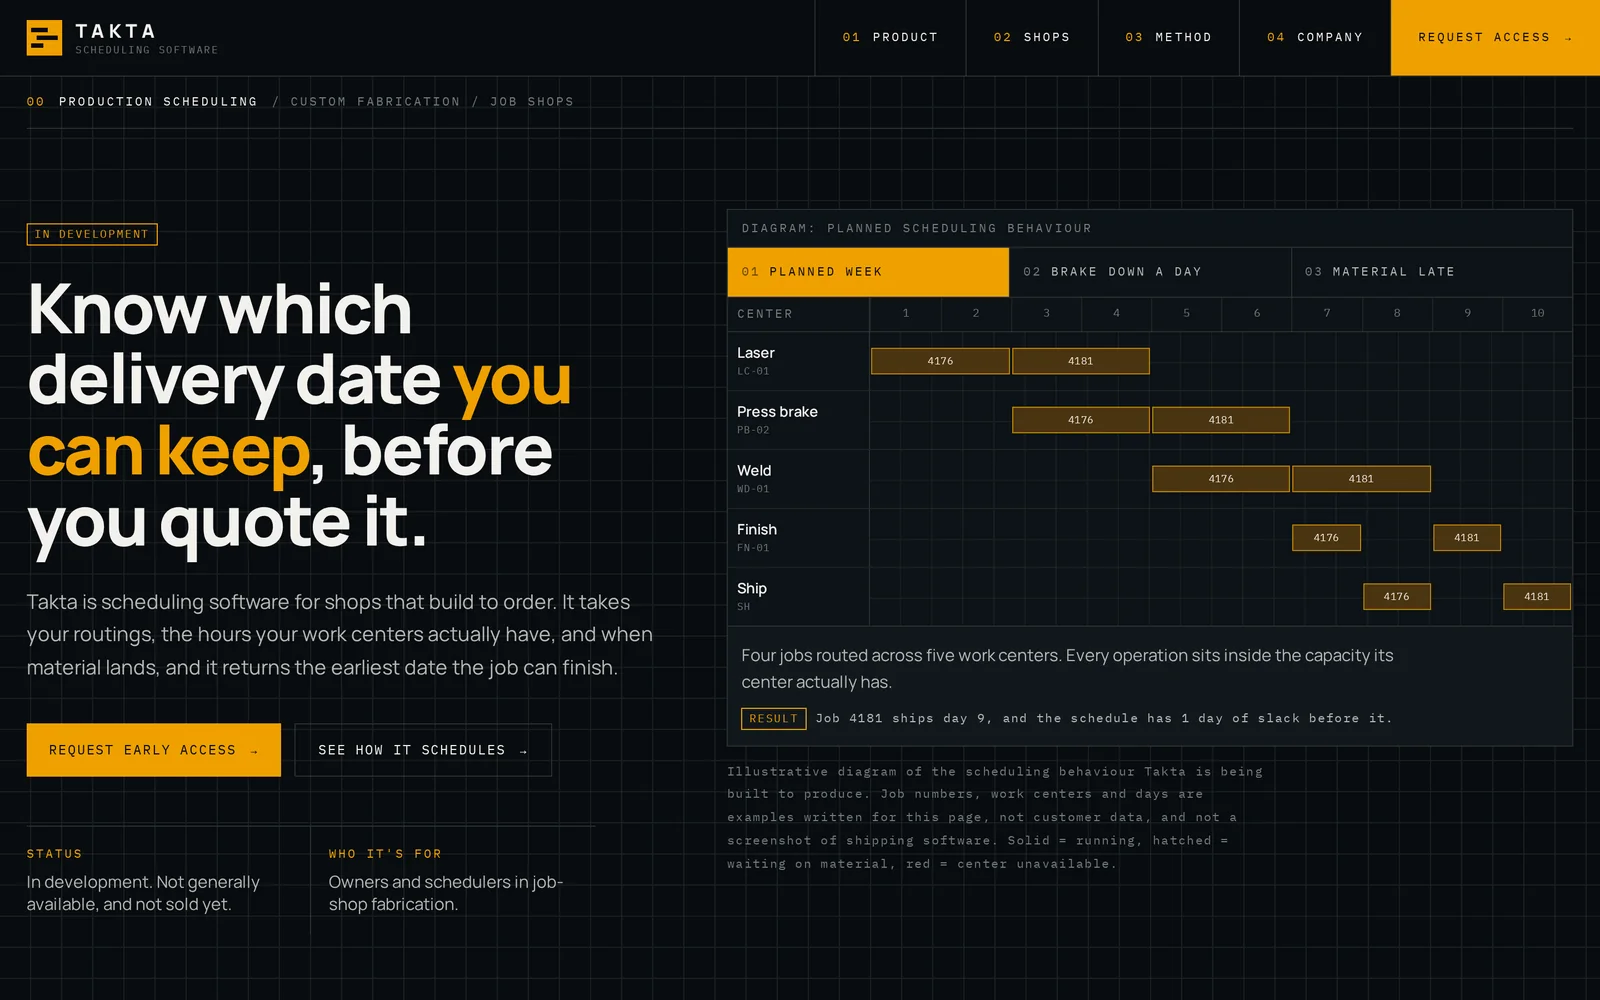Click the WHO IT'S FOR heading
The image size is (1600, 1000).
385,854
